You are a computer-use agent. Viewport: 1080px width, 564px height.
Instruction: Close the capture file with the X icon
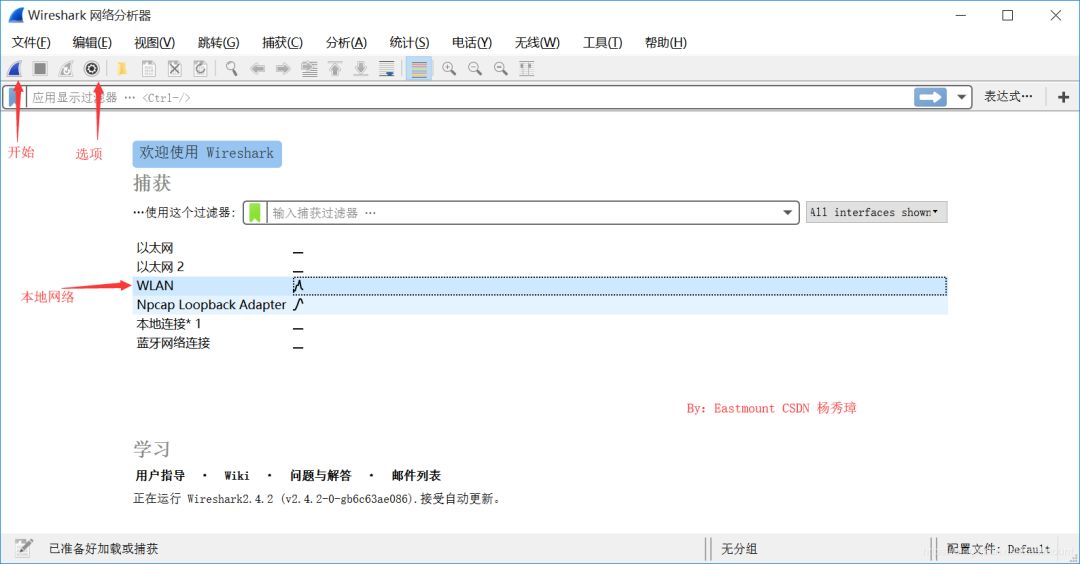[x=174, y=68]
